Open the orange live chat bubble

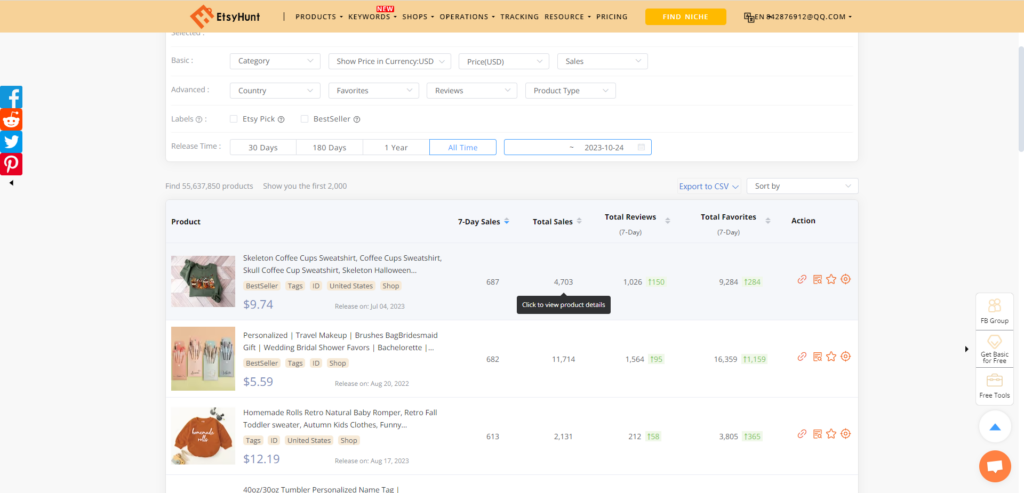(993, 466)
